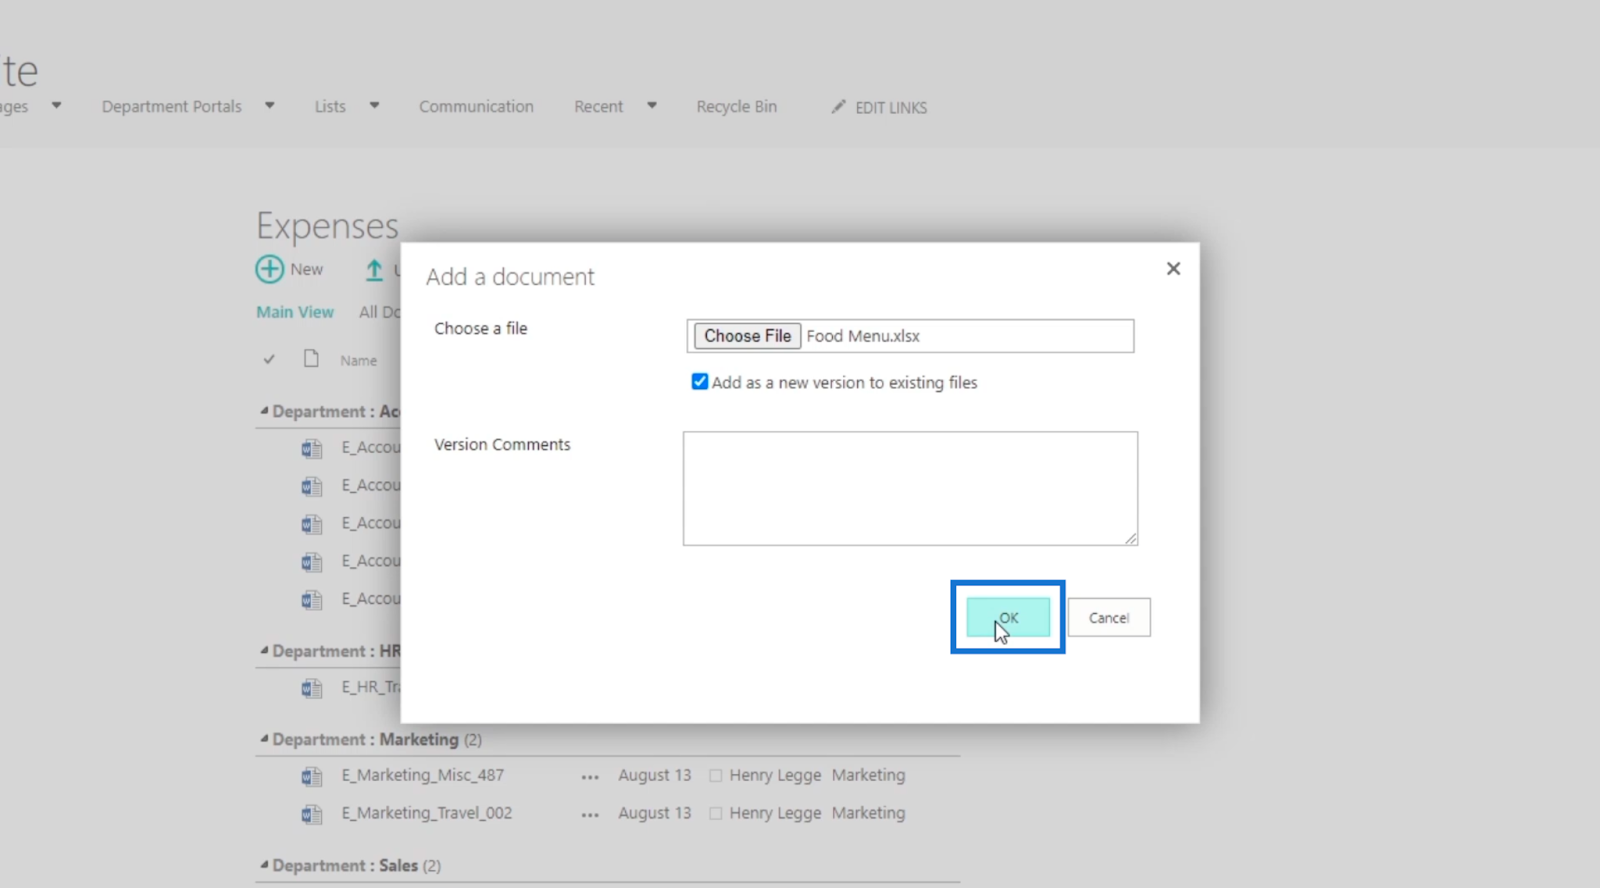Click Word icon for E_Marketing_Travel_002

point(312,814)
